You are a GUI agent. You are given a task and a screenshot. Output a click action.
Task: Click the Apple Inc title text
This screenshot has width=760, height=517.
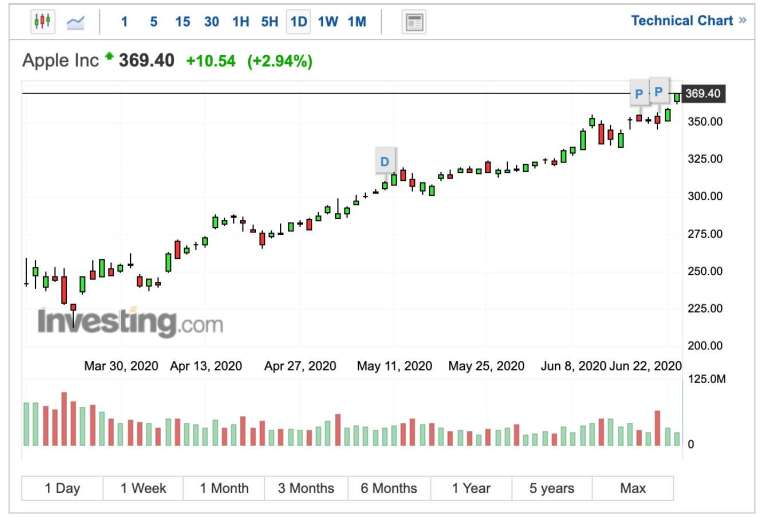[61, 61]
